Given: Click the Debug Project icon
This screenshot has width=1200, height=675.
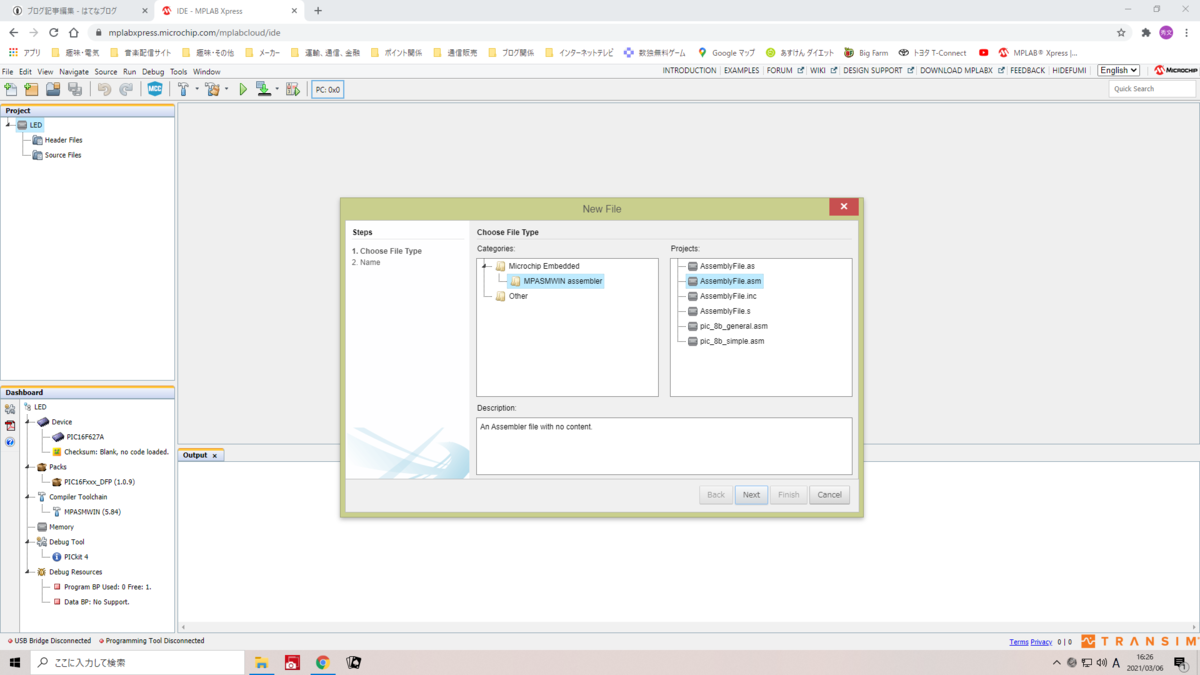Looking at the screenshot, I should coord(293,89).
